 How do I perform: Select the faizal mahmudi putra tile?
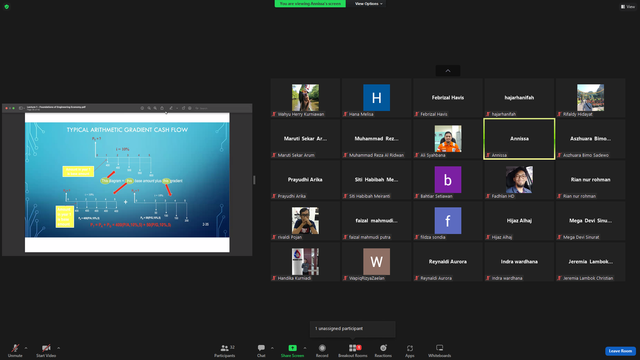tap(376, 221)
